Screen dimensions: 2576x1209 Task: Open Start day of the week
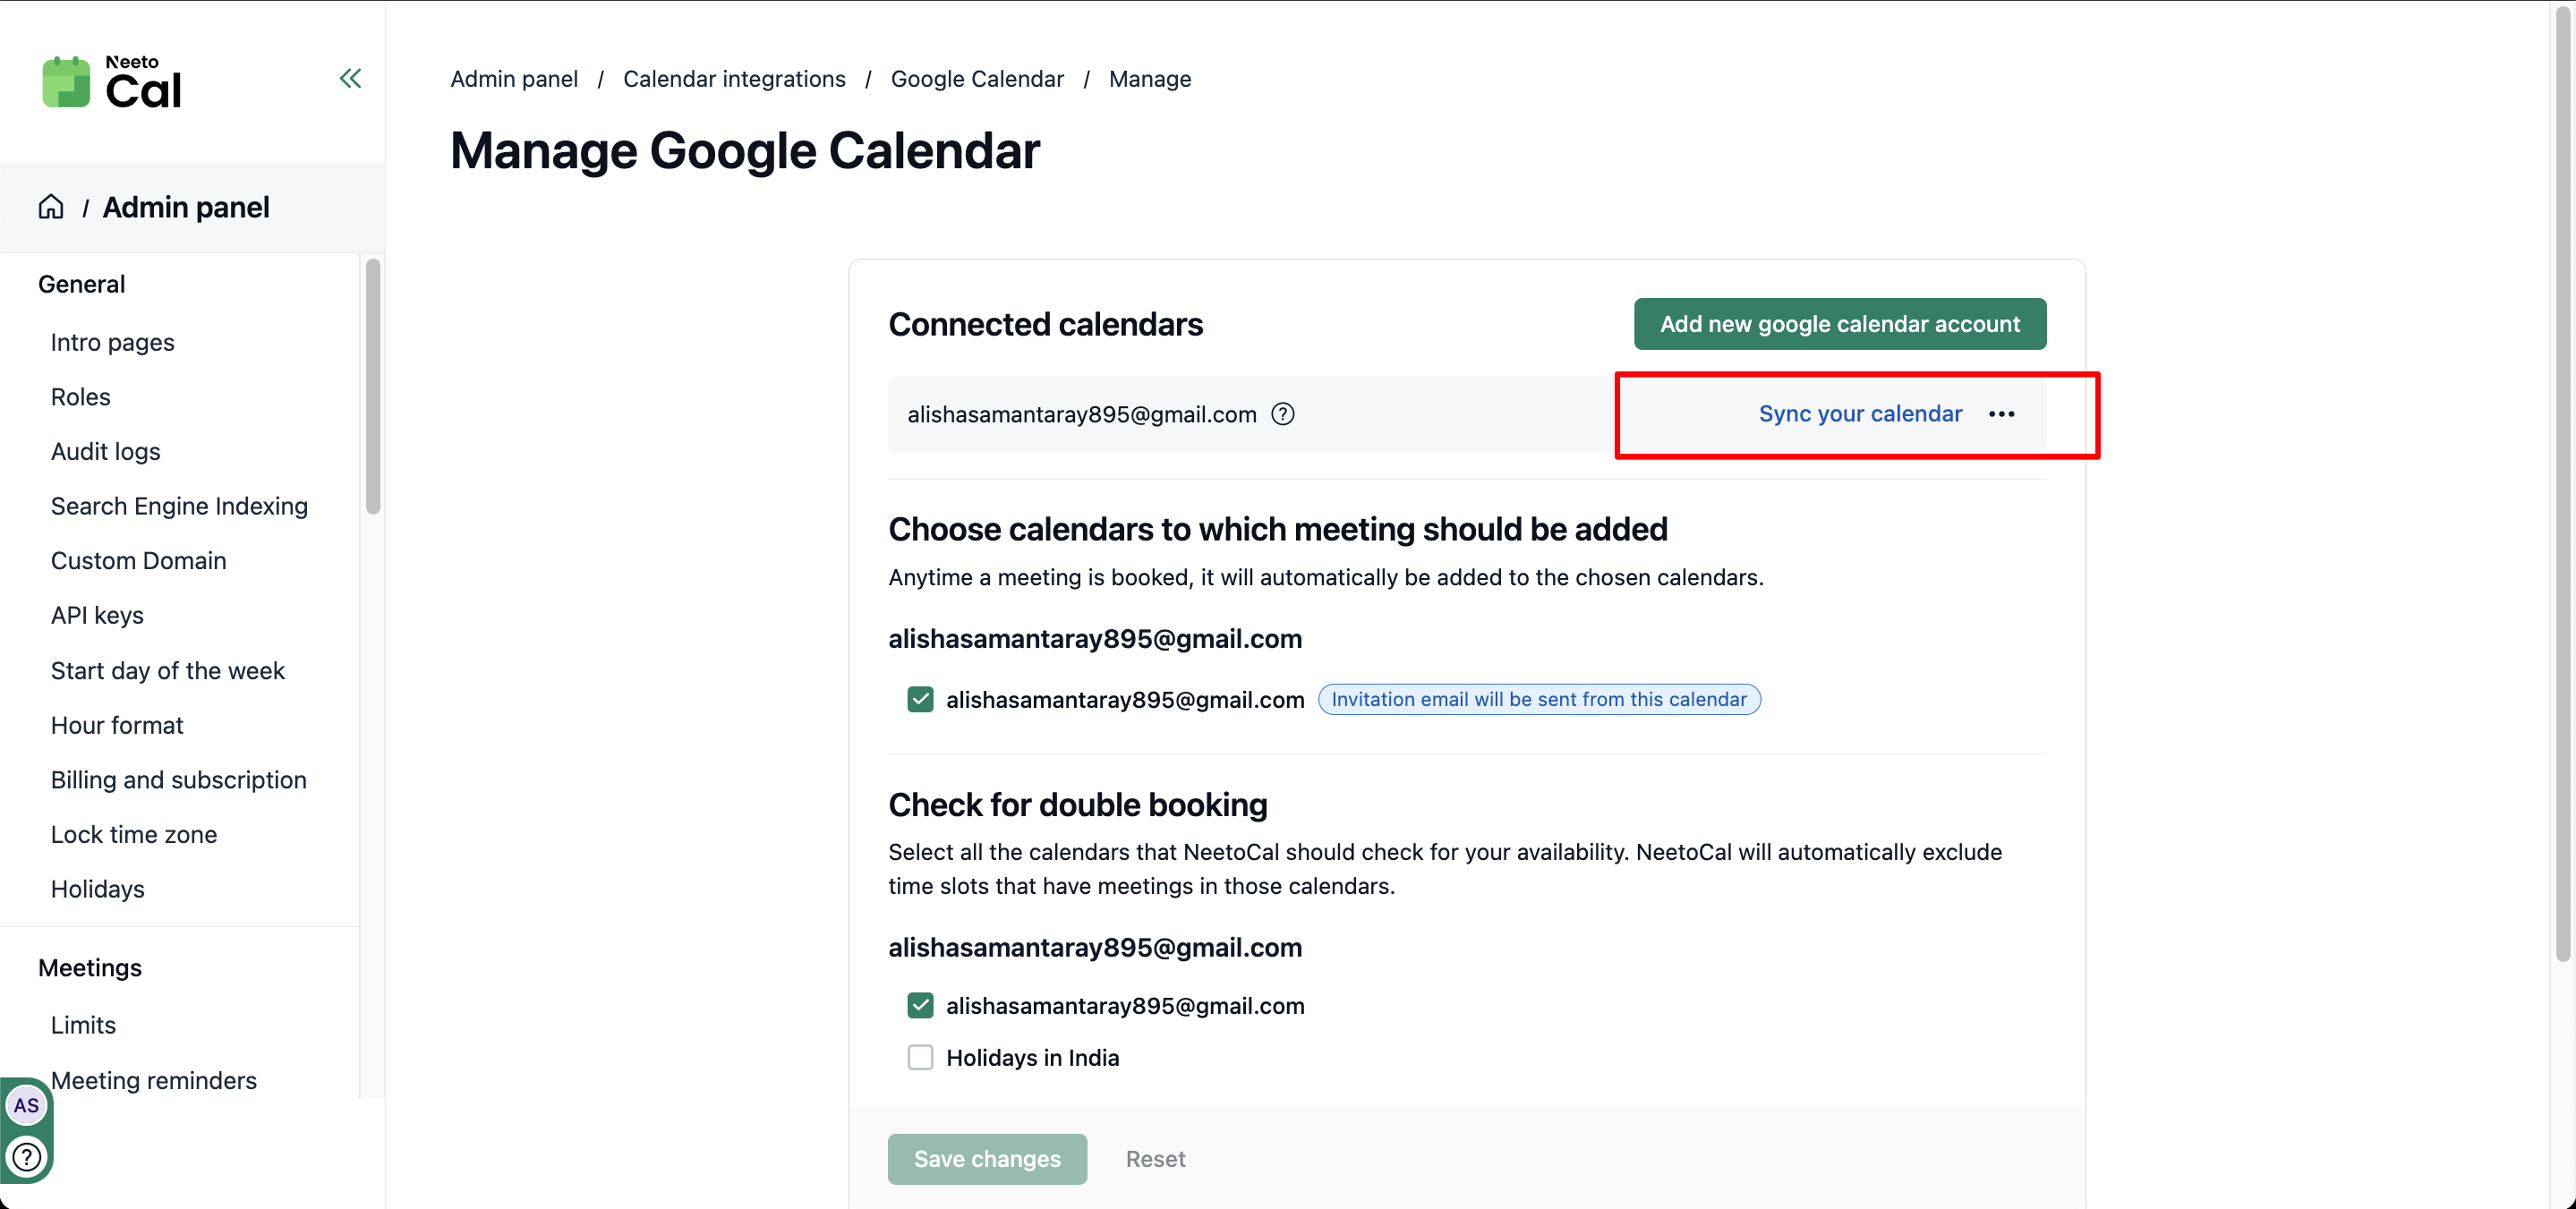pos(168,670)
